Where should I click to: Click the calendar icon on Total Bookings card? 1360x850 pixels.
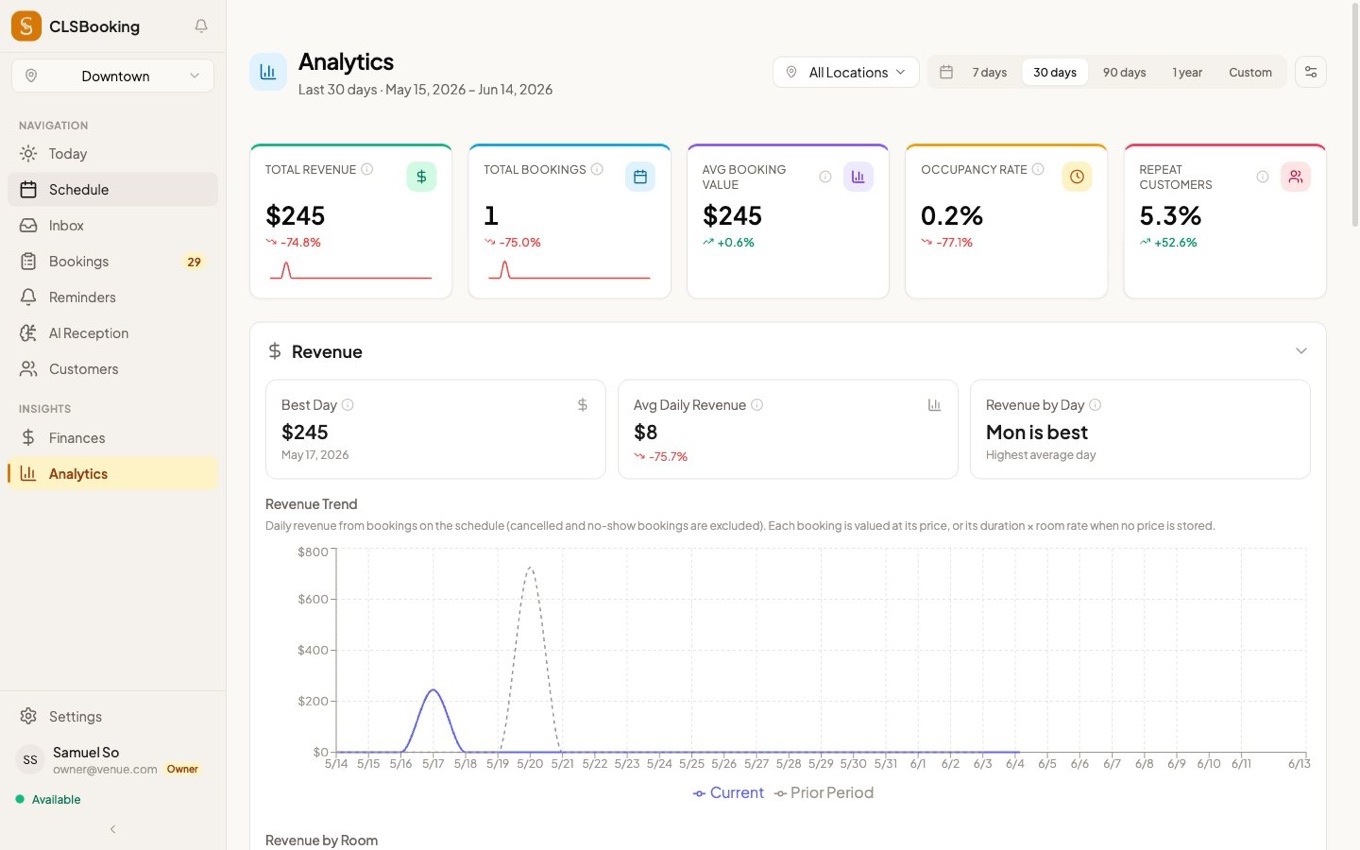point(640,177)
